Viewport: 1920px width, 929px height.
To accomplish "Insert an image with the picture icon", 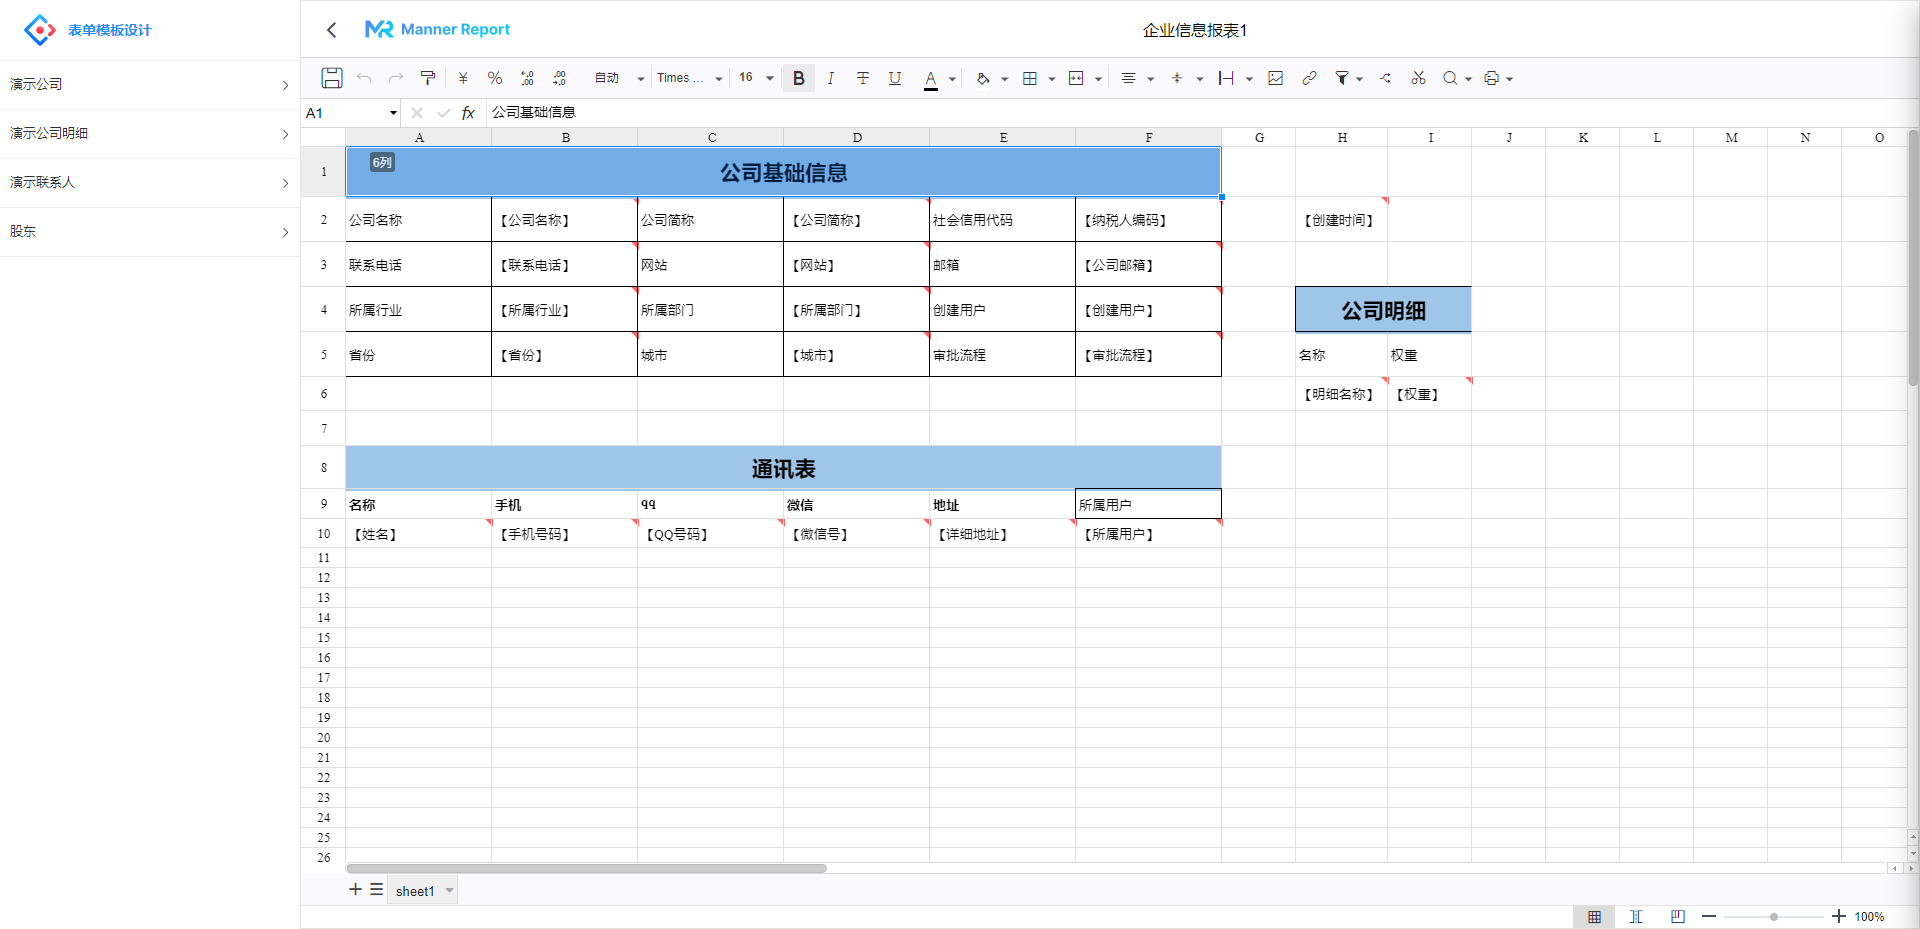I will pyautogui.click(x=1276, y=78).
